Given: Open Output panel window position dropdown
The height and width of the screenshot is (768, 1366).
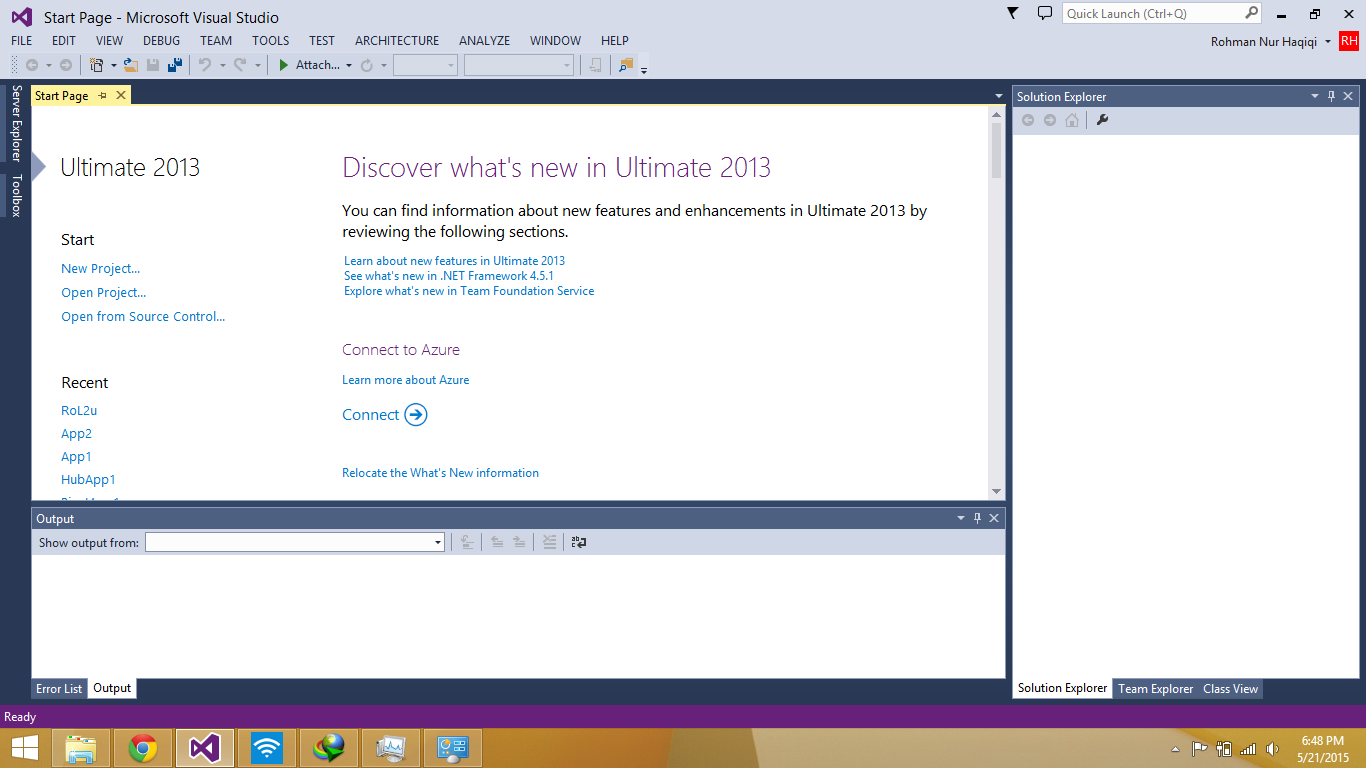Looking at the screenshot, I should 961,518.
